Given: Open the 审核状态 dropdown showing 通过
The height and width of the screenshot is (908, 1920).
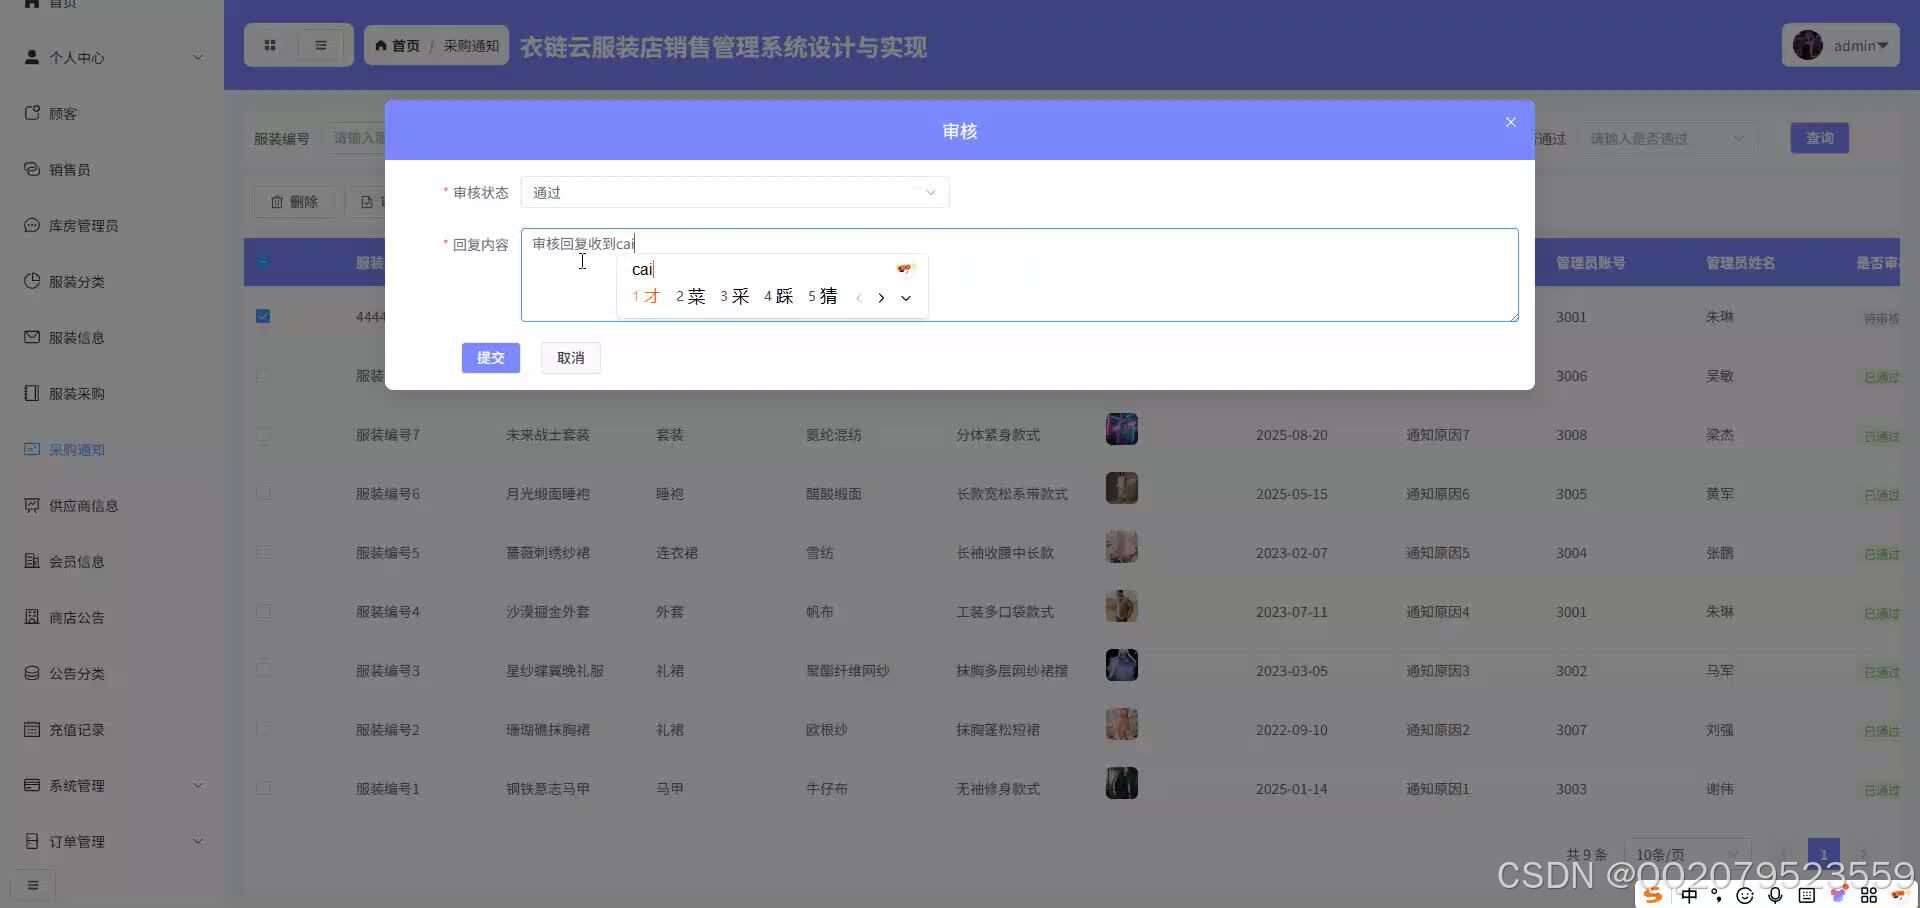Looking at the screenshot, I should pos(735,192).
